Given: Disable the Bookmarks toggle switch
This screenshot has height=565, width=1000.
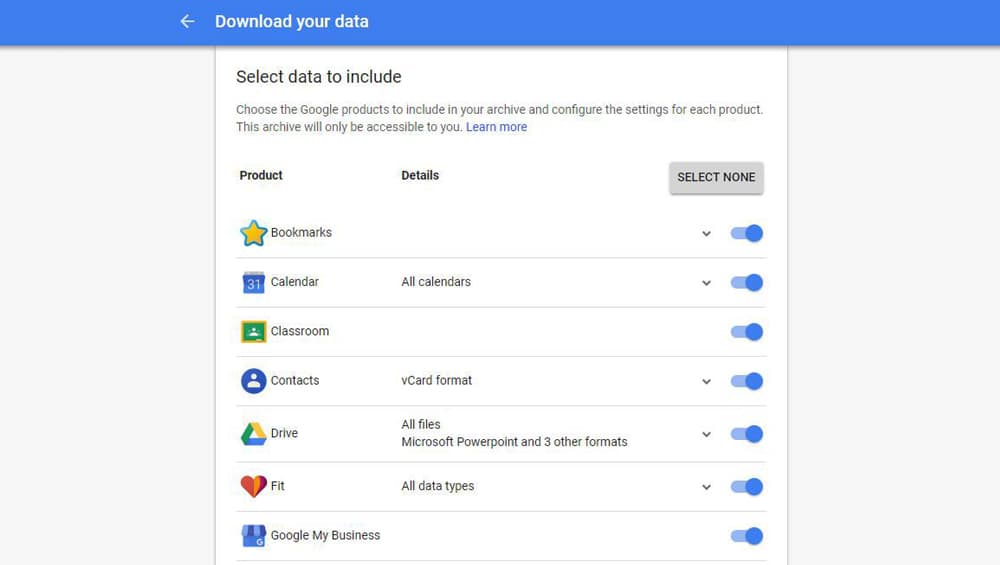Looking at the screenshot, I should [x=746, y=233].
